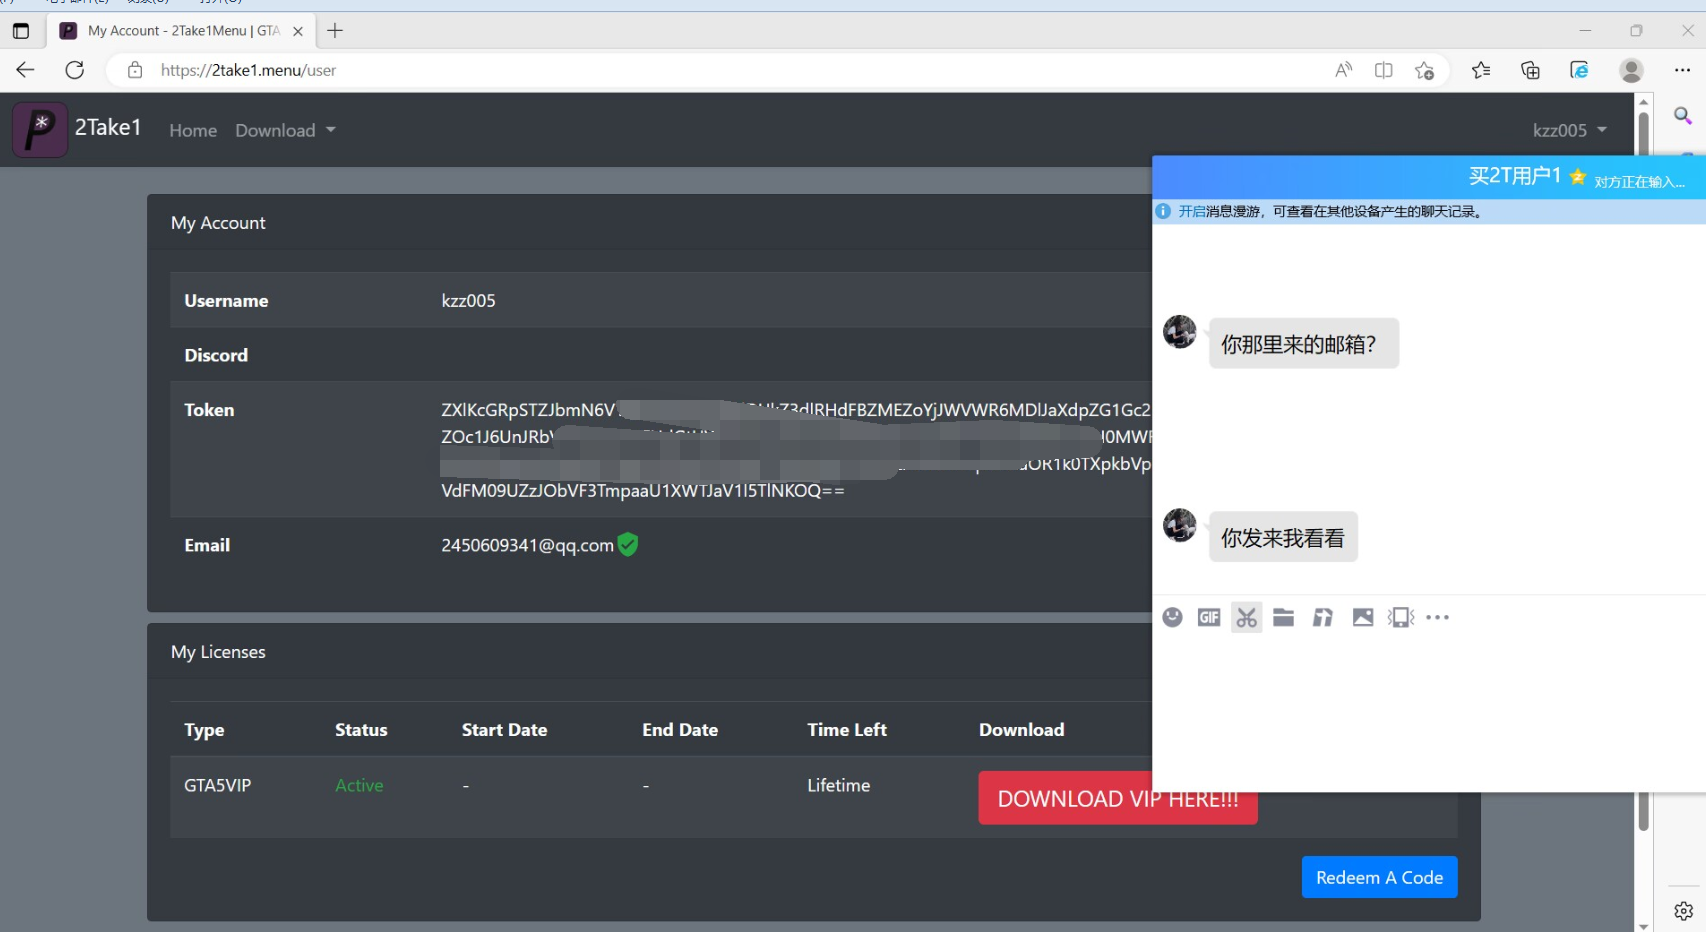Viewport: 1706px width, 932px height.
Task: Open more chat tools ellipsis
Action: [1438, 617]
